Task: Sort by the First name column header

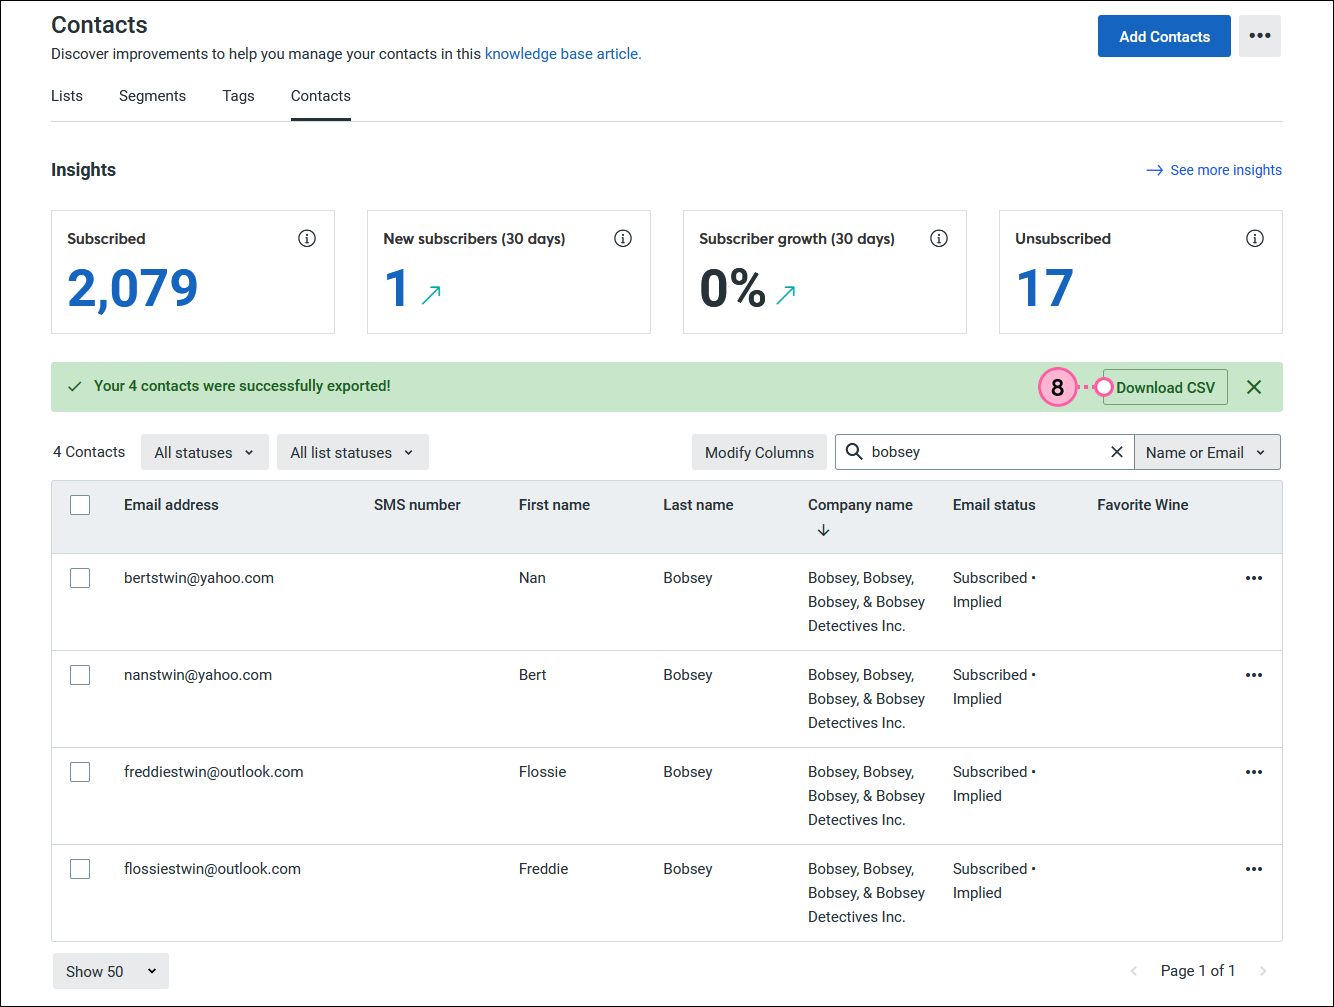Action: point(554,505)
